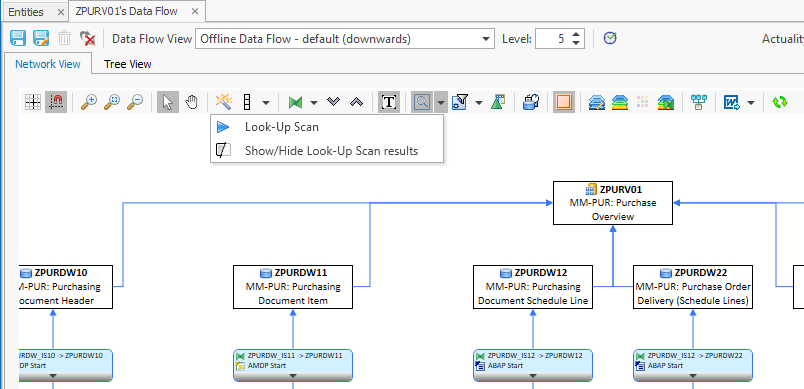The height and width of the screenshot is (389, 804).
Task: Click the green flask analysis icon
Action: point(498,103)
